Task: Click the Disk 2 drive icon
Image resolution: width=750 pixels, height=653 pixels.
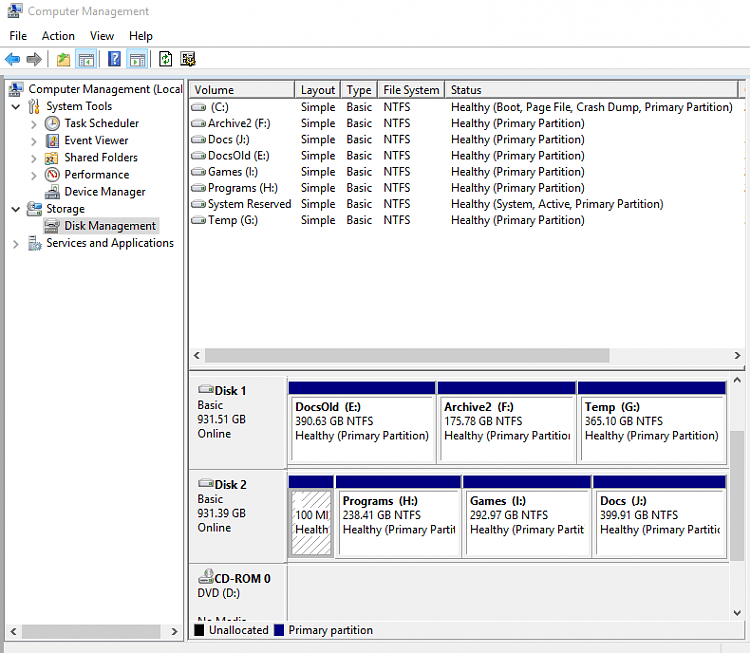Action: click(x=206, y=483)
